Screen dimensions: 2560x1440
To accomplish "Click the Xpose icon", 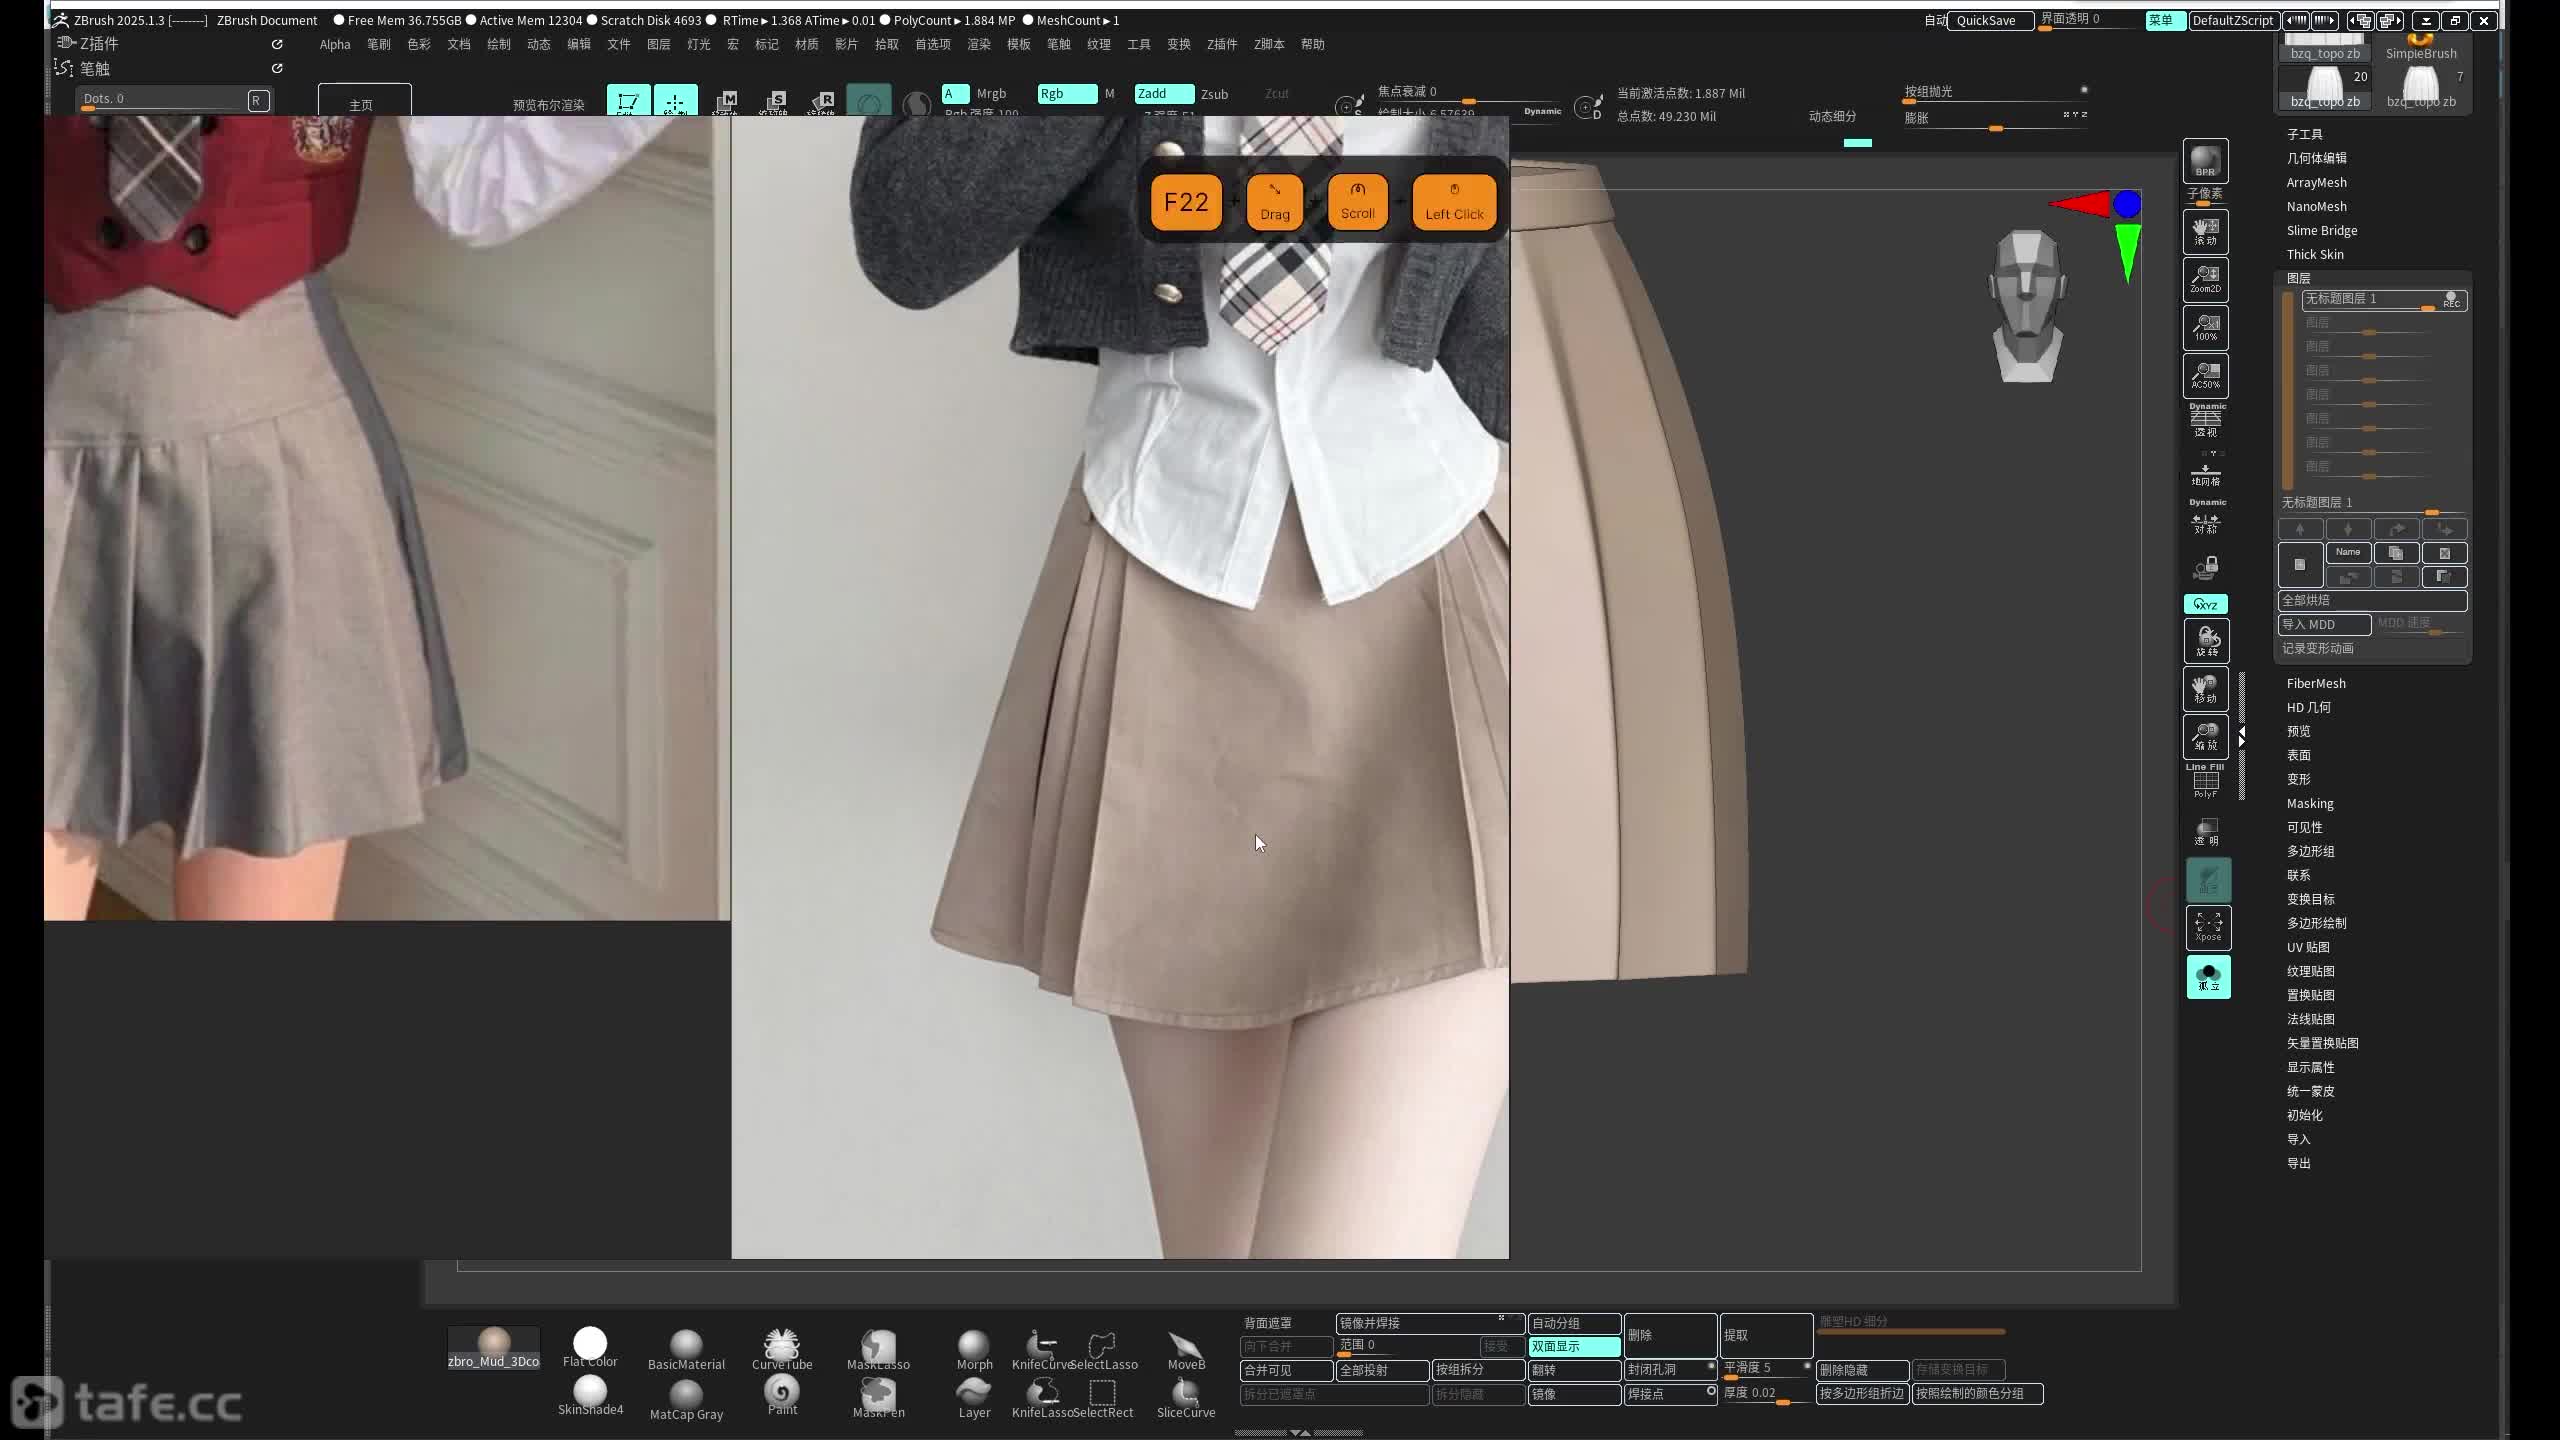I will pyautogui.click(x=2208, y=927).
